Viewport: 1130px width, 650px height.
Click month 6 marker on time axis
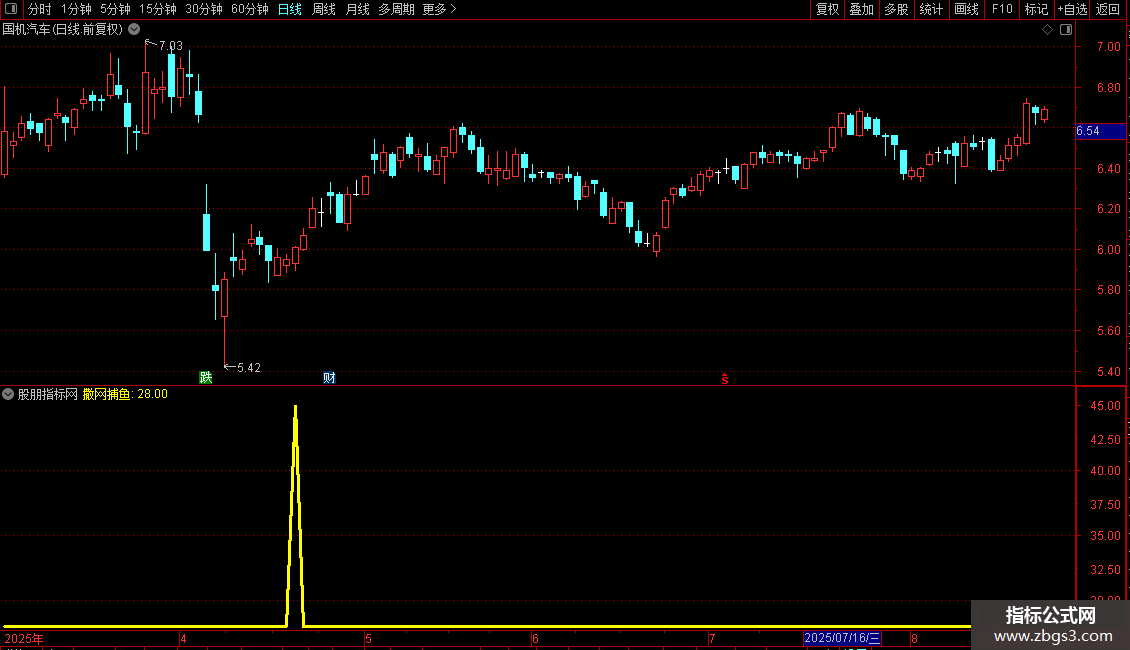pos(535,638)
